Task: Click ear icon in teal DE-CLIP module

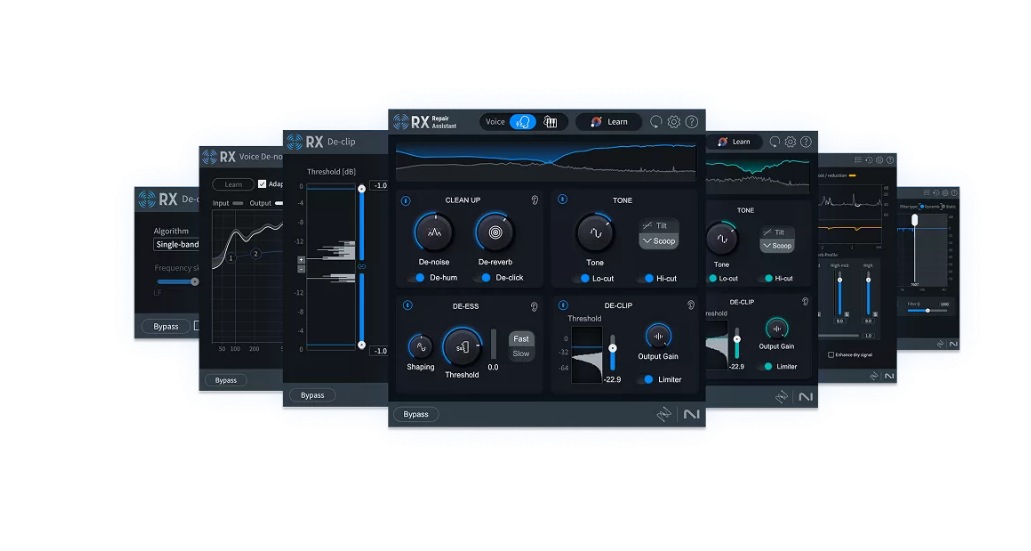Action: pos(805,302)
